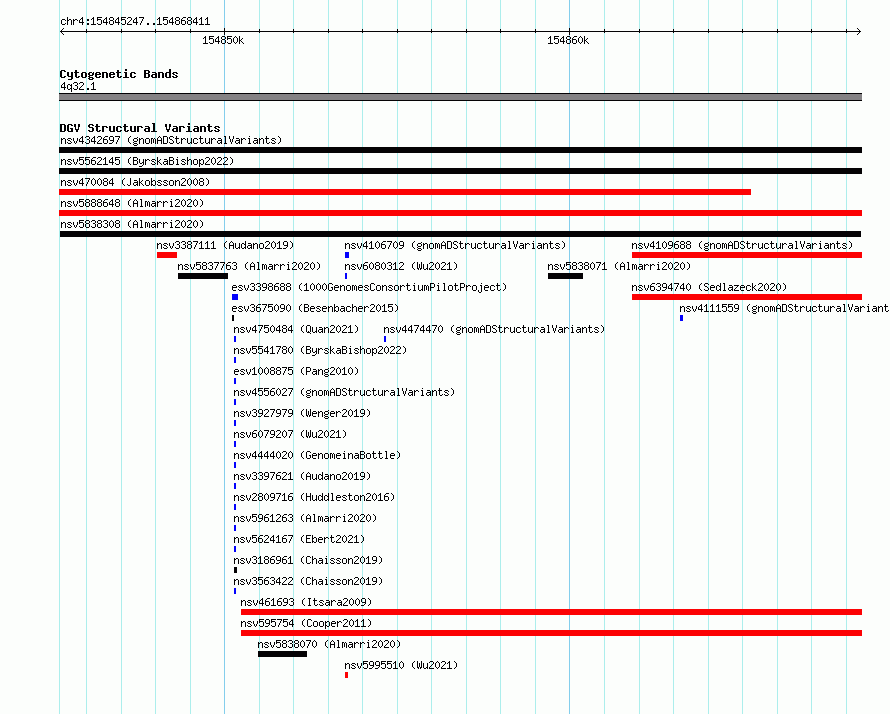Click nsv2809716 Huddleston2016 label
Image resolution: width=890 pixels, height=714 pixels.
(314, 497)
